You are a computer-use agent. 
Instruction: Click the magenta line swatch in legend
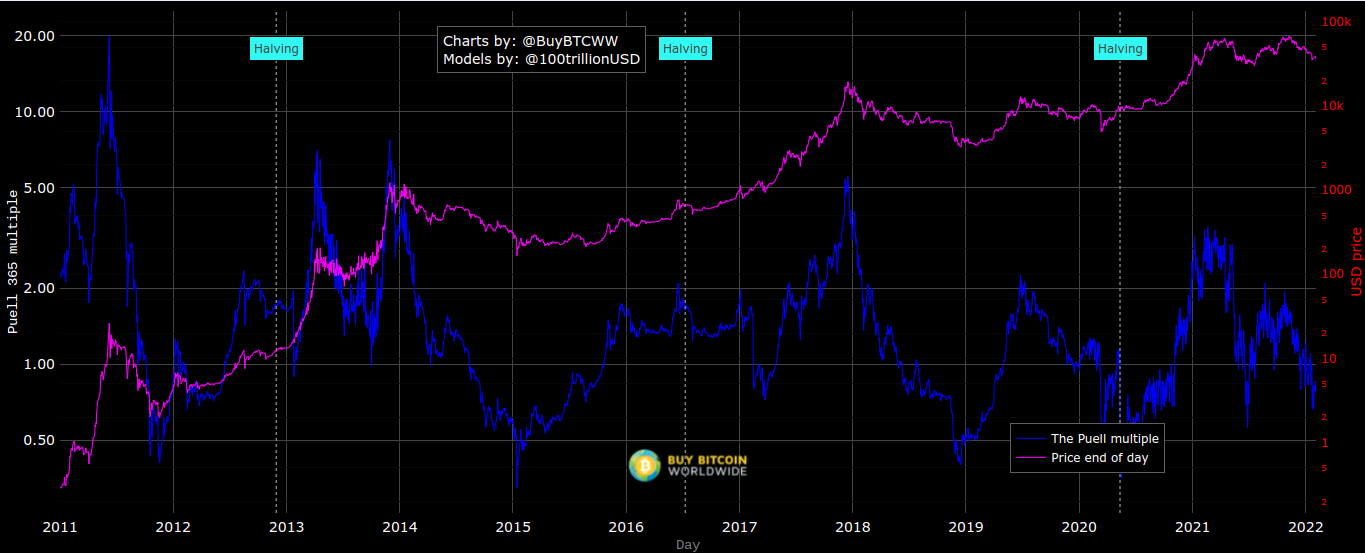click(x=1030, y=458)
